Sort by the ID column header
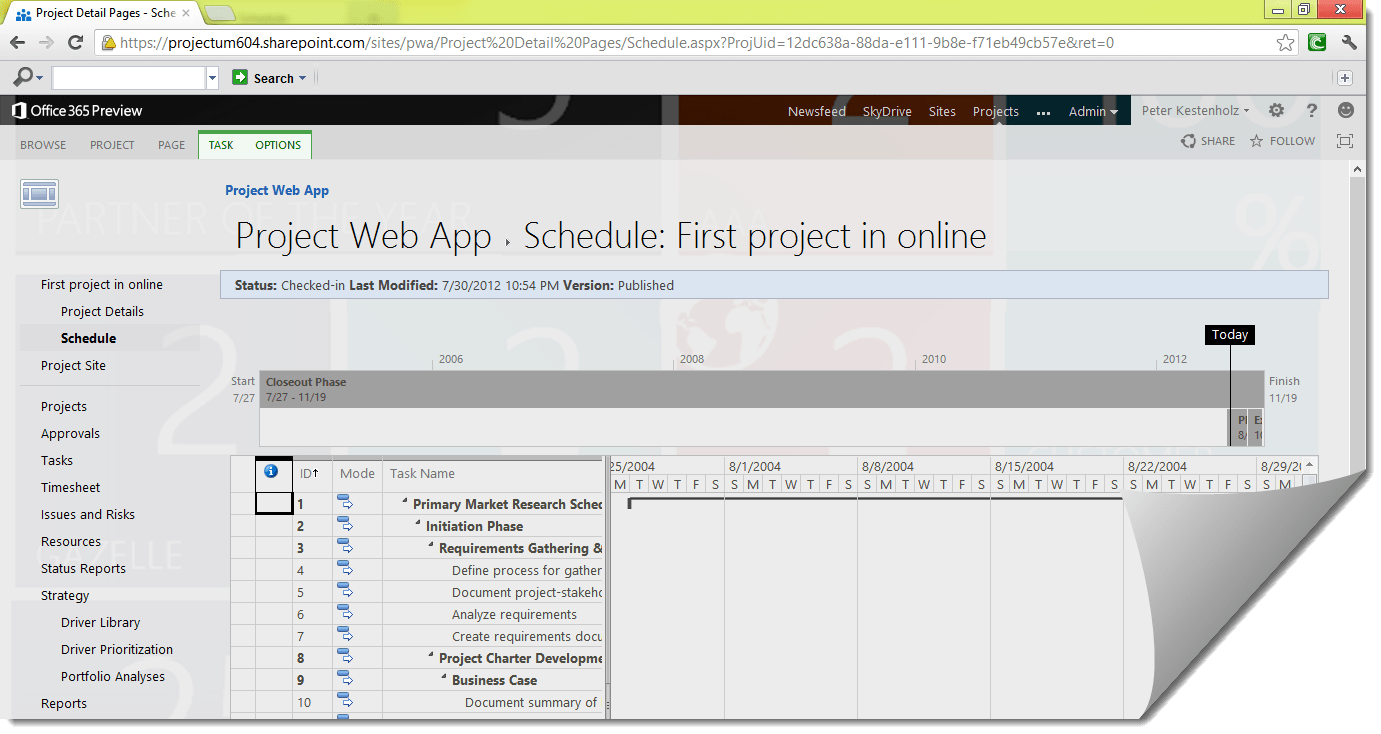The width and height of the screenshot is (1381, 734). [311, 473]
